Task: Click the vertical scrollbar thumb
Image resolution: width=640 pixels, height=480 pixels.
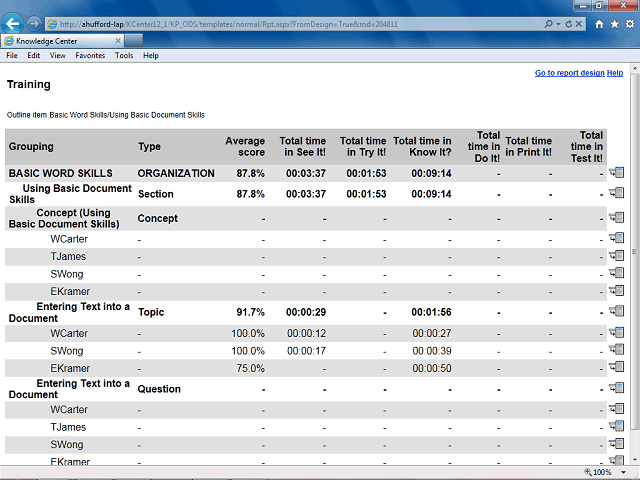Action: [x=634, y=251]
